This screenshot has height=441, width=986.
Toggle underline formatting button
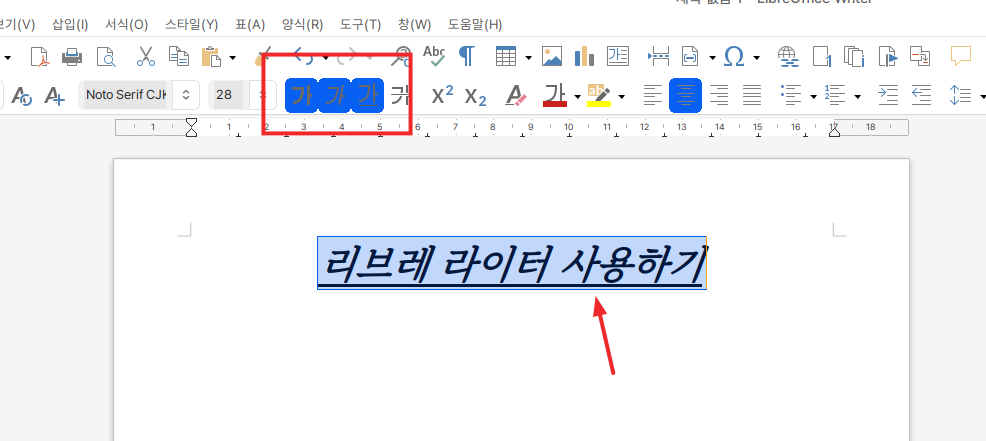[368, 96]
